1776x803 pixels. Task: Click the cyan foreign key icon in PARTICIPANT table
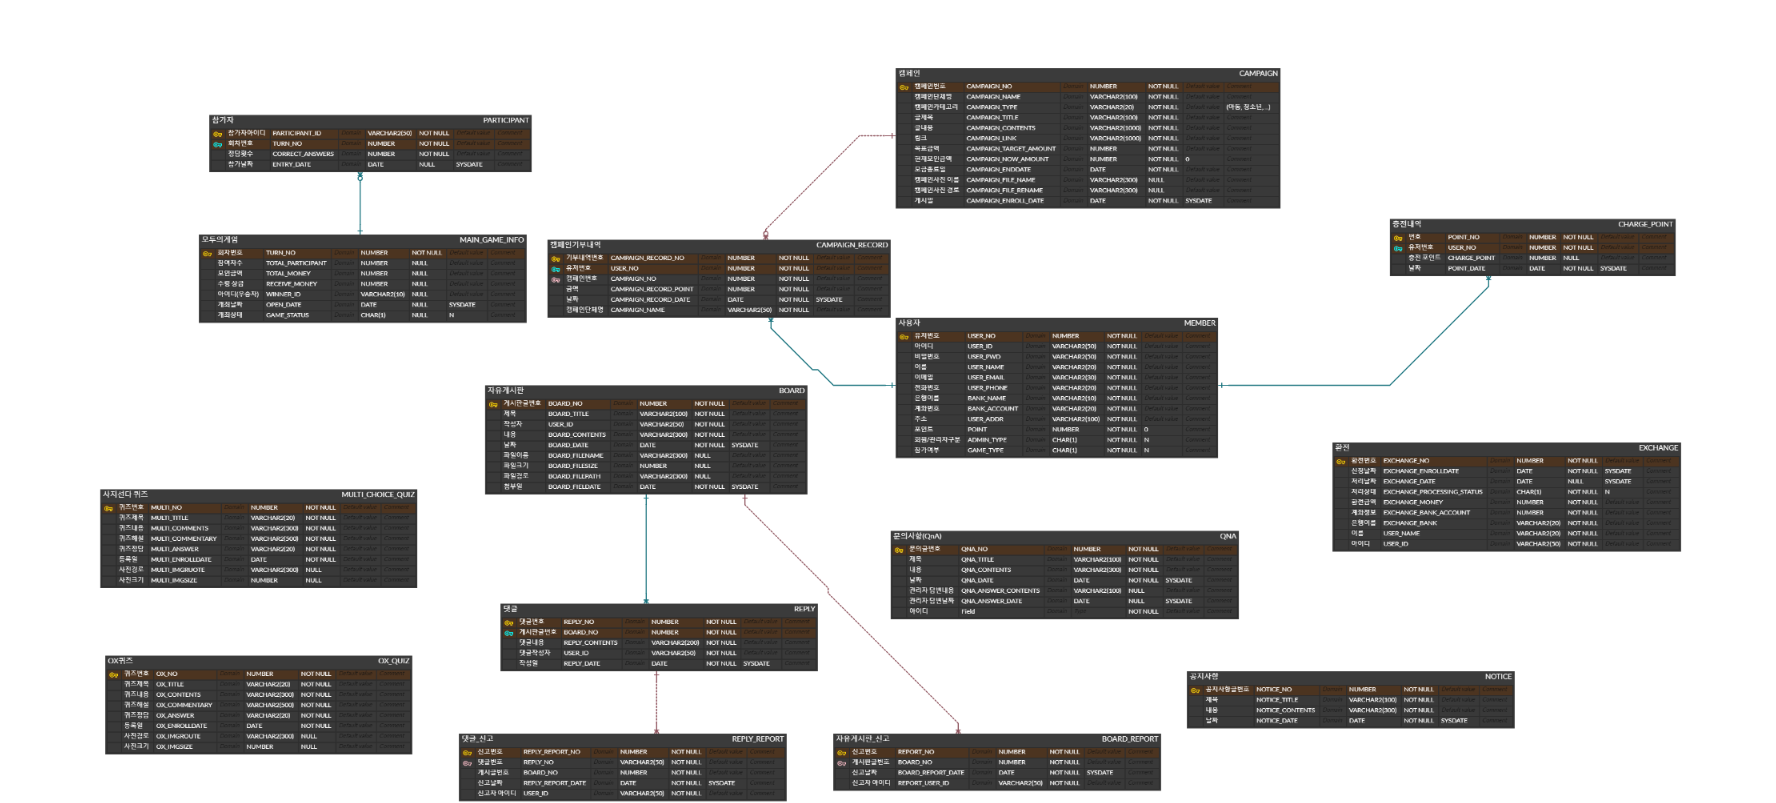[x=217, y=144]
